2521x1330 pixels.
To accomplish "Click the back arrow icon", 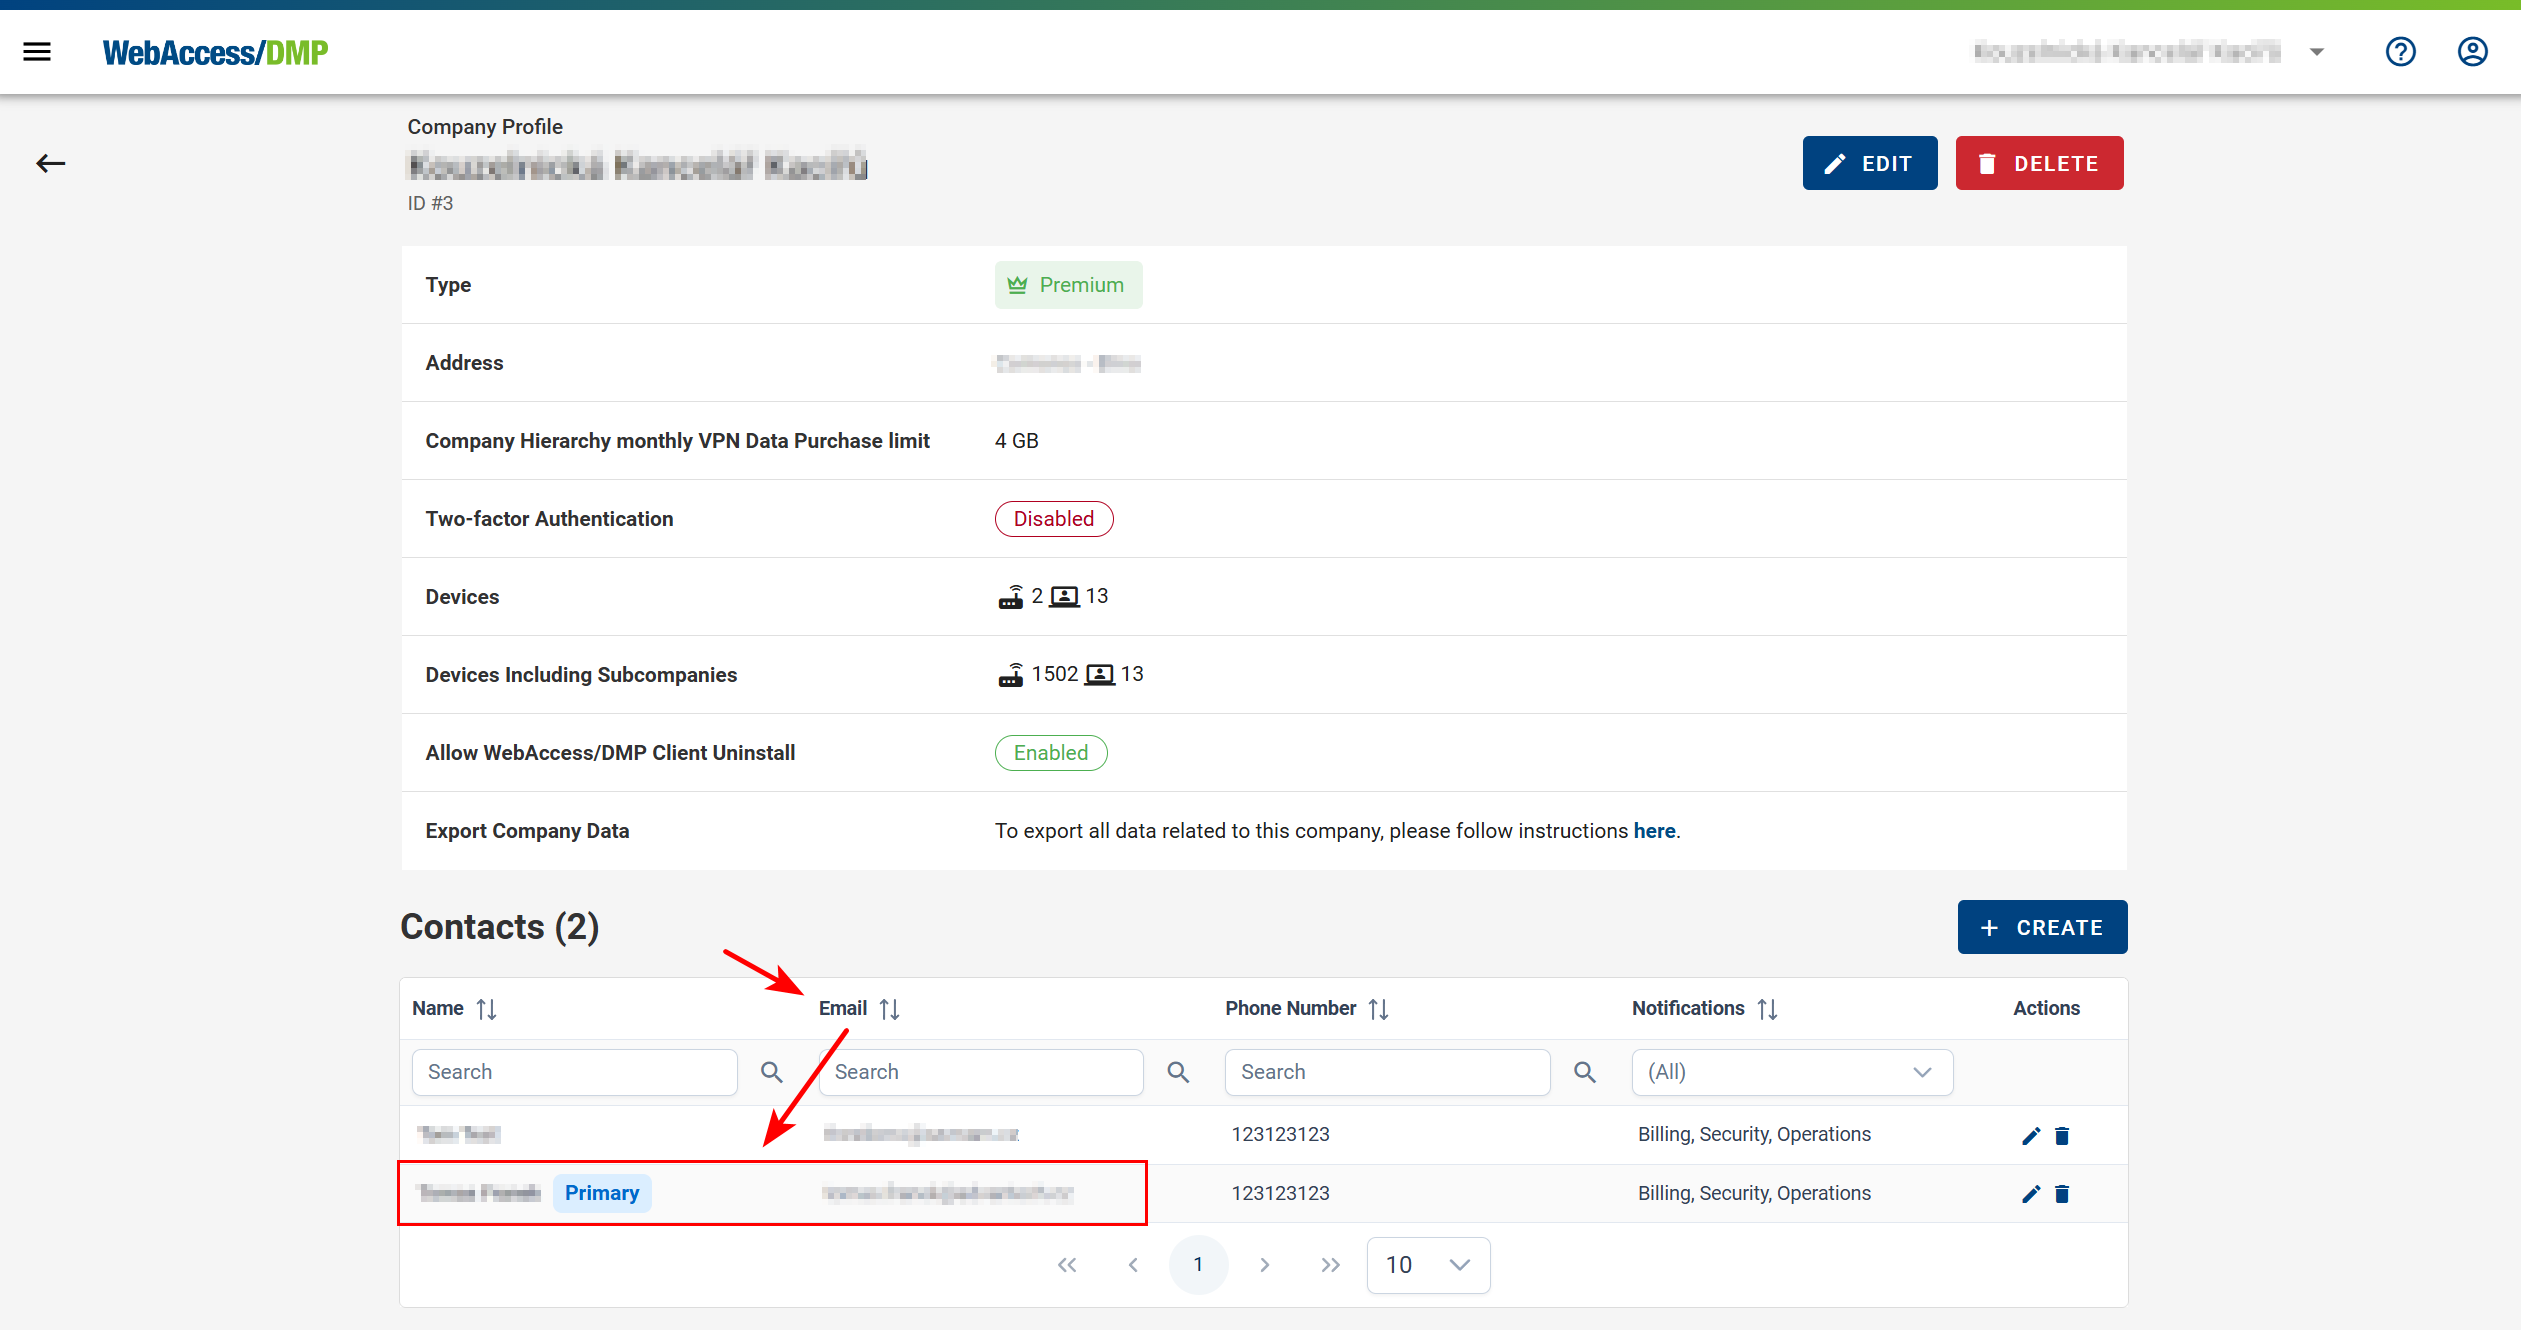I will coord(50,163).
